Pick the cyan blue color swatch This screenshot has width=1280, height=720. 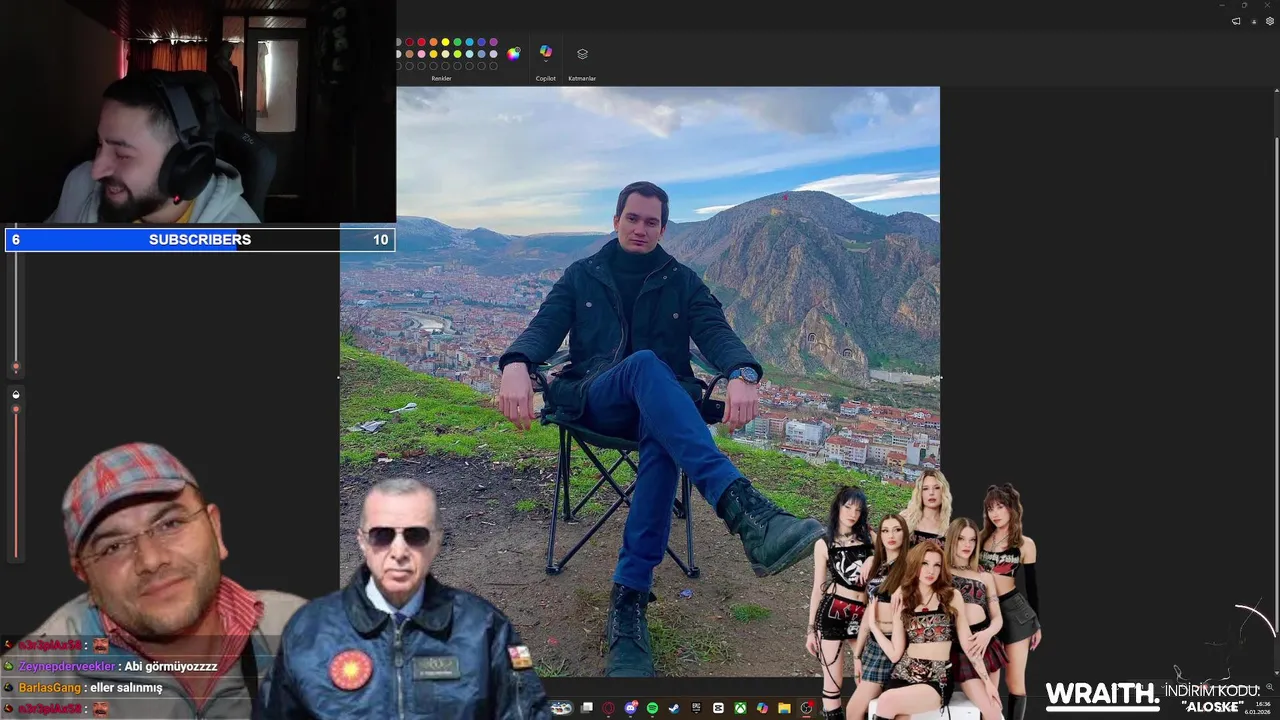pyautogui.click(x=469, y=42)
